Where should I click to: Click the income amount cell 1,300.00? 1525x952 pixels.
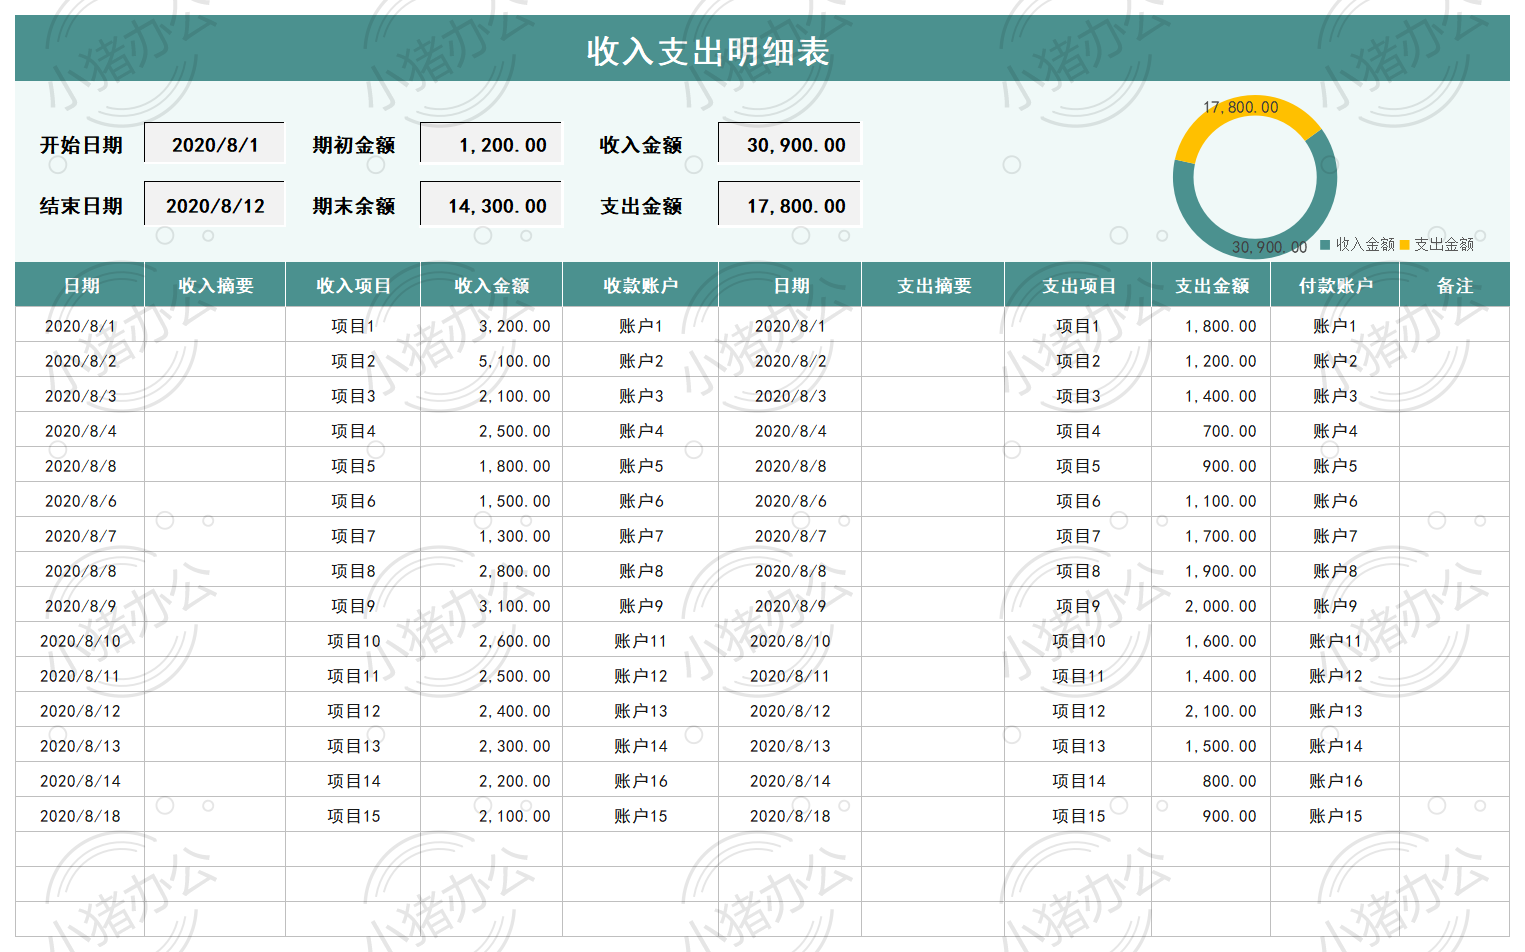tap(491, 535)
